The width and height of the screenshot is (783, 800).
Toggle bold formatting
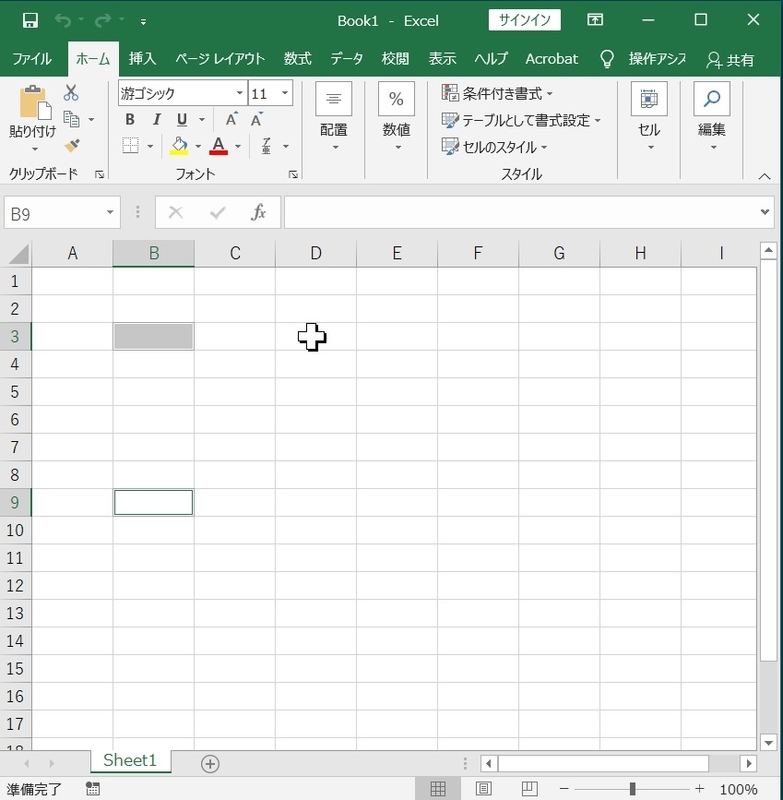(x=130, y=119)
